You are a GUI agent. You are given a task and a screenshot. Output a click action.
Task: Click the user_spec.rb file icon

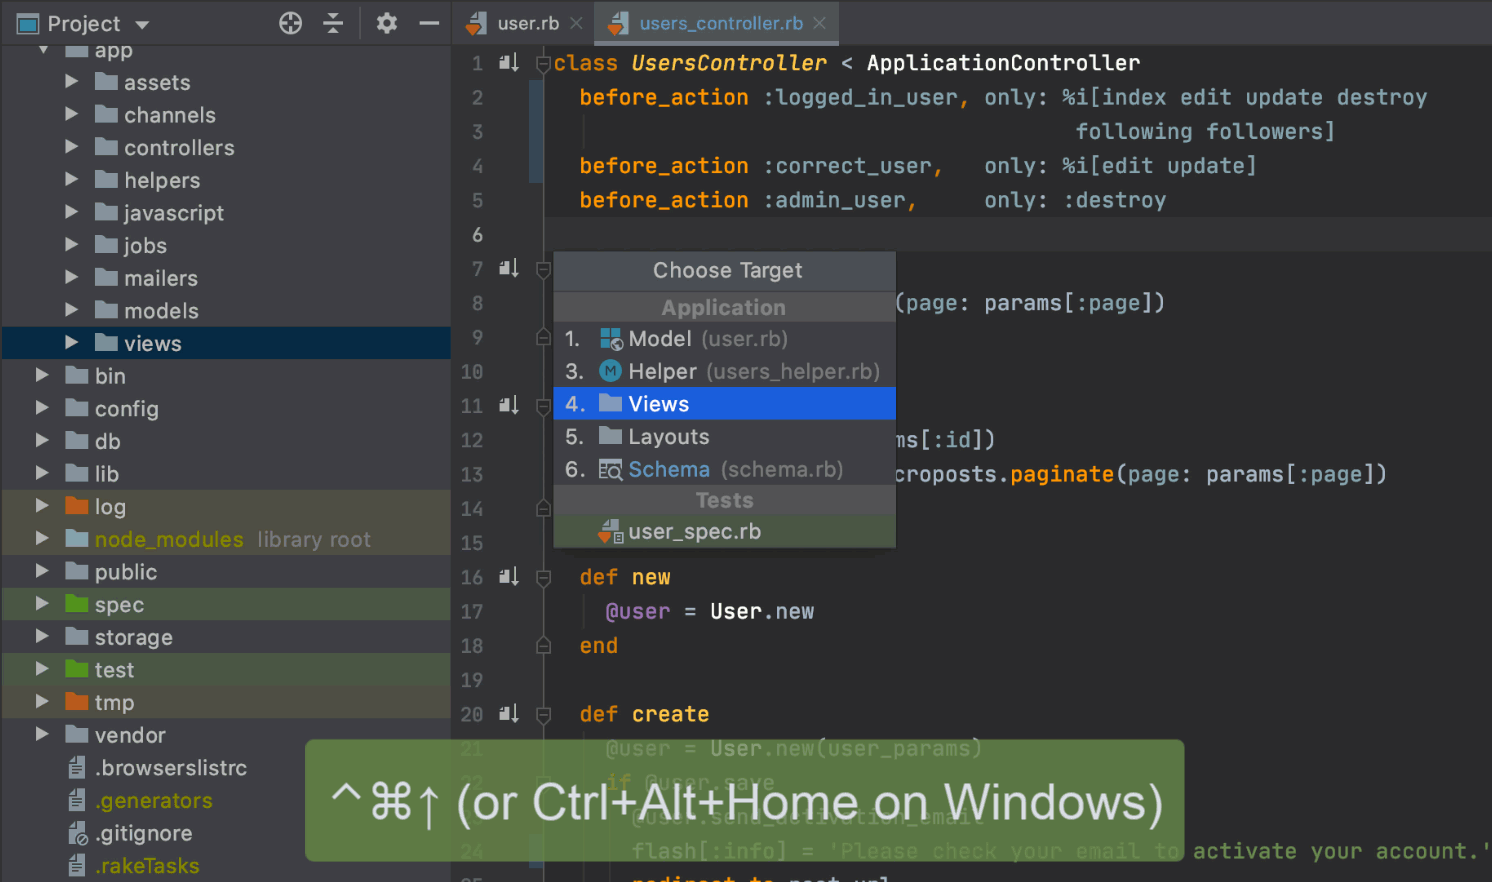tap(610, 532)
